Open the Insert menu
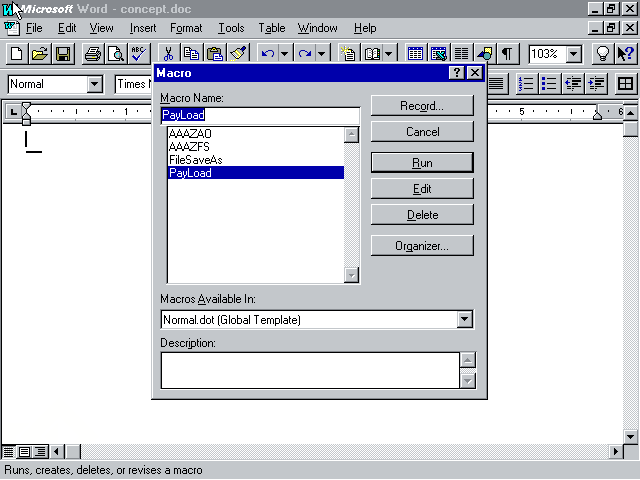Viewport: 640px width, 480px height. click(x=143, y=28)
